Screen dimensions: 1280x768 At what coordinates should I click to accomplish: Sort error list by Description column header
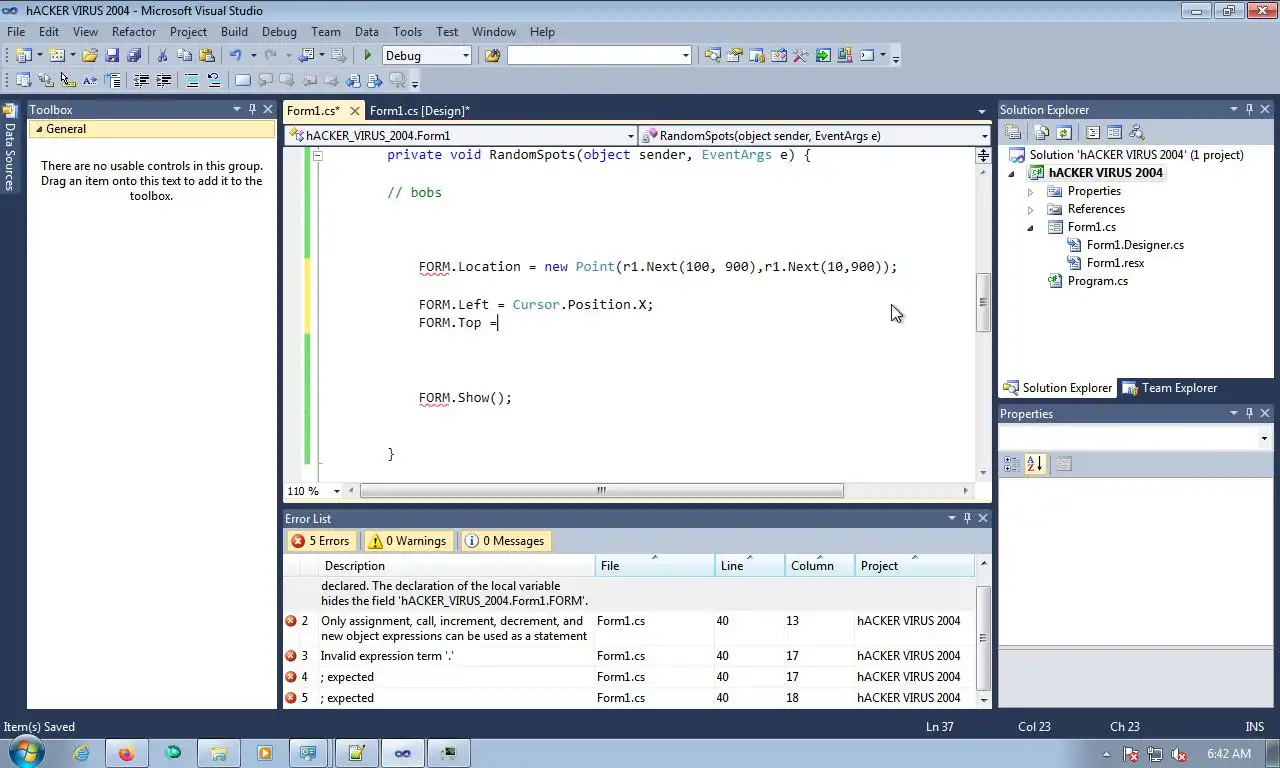[457, 566]
